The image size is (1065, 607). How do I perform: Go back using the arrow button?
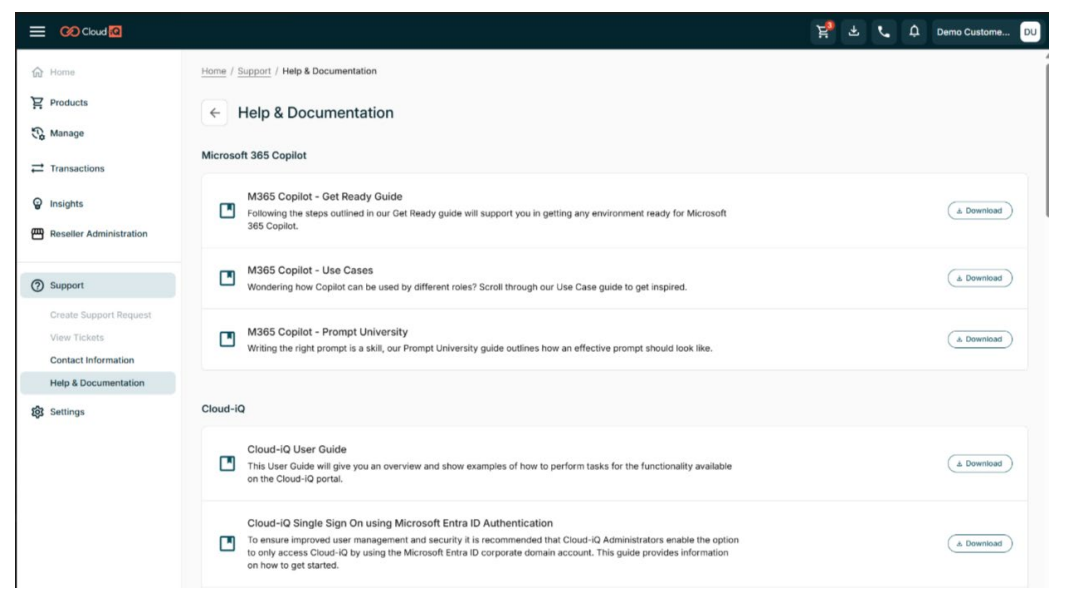(x=215, y=113)
